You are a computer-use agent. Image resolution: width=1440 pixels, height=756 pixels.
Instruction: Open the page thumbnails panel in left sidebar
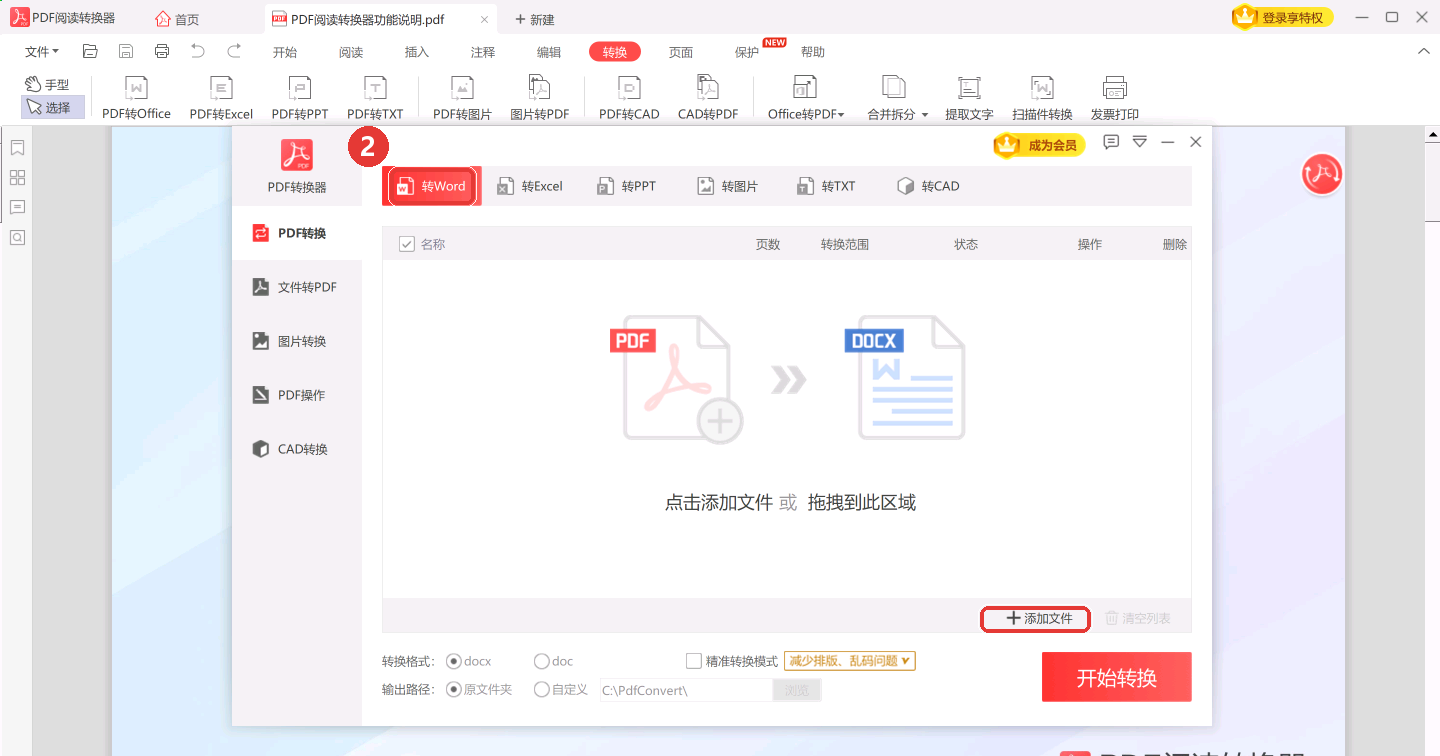17,178
